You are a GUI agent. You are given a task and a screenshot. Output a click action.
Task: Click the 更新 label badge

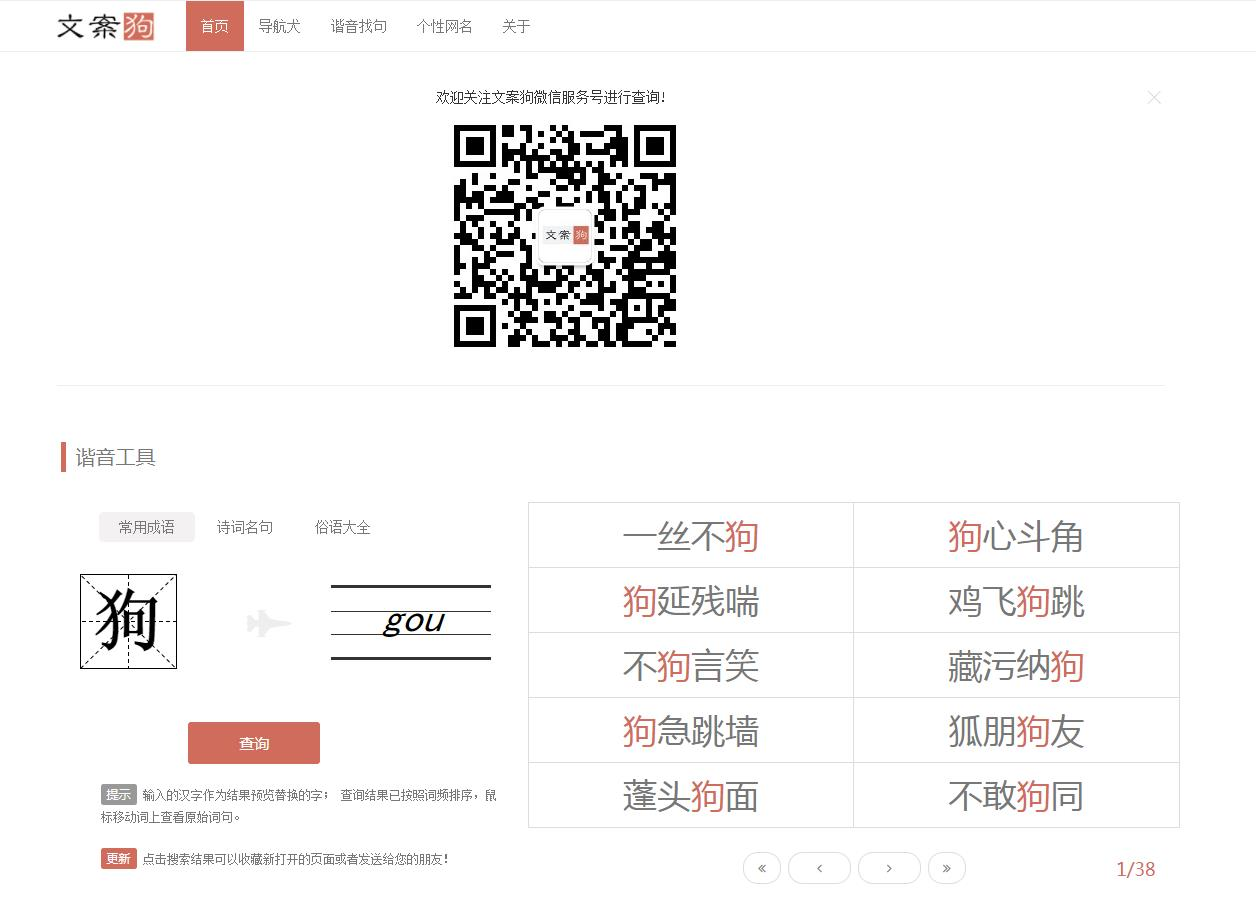[119, 858]
